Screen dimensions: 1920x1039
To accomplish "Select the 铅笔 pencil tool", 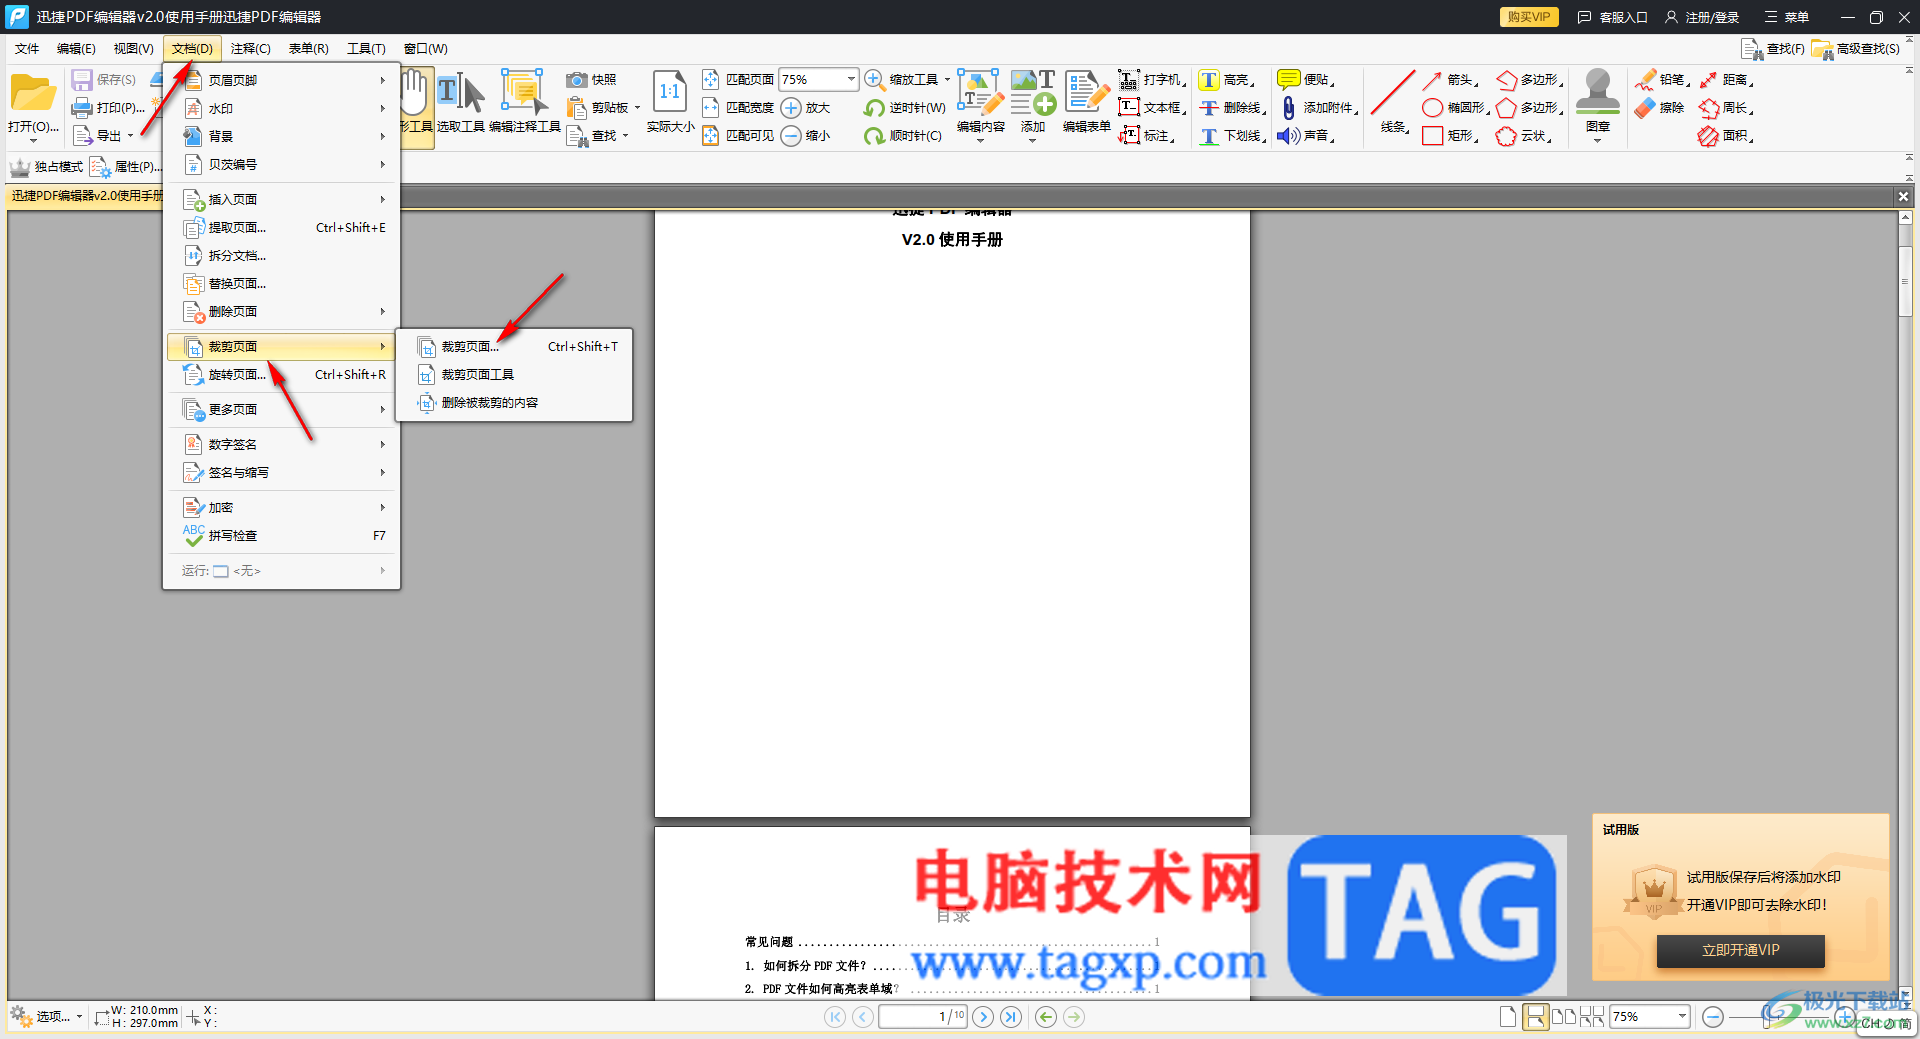I will (1662, 80).
